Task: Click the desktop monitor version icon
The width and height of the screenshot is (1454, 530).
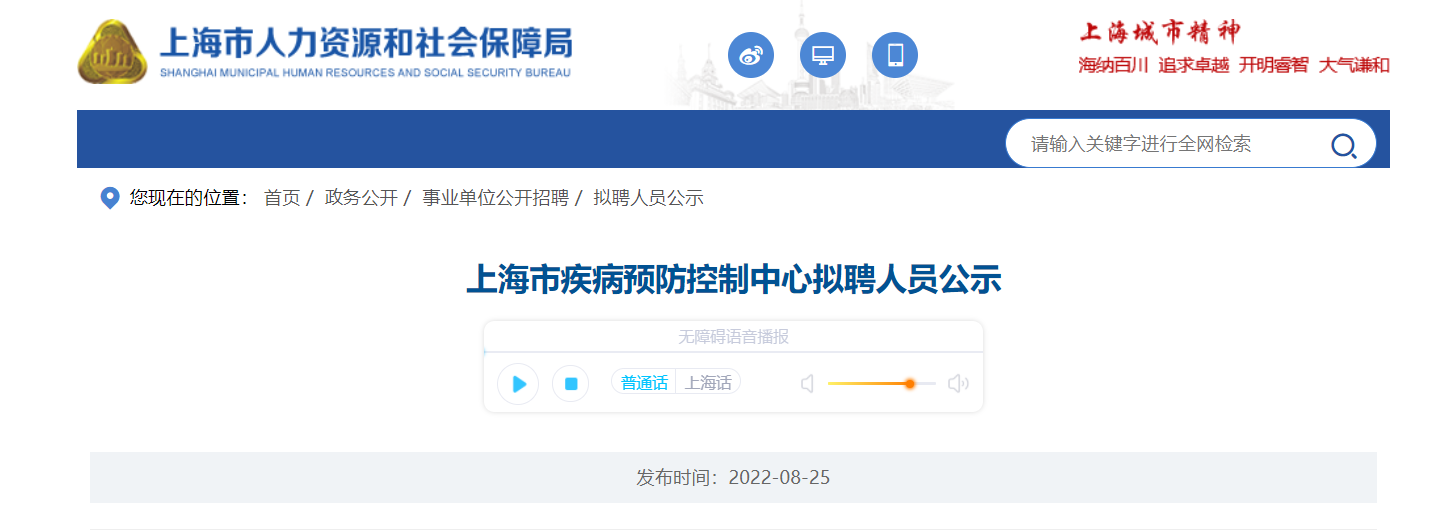Action: (x=823, y=55)
